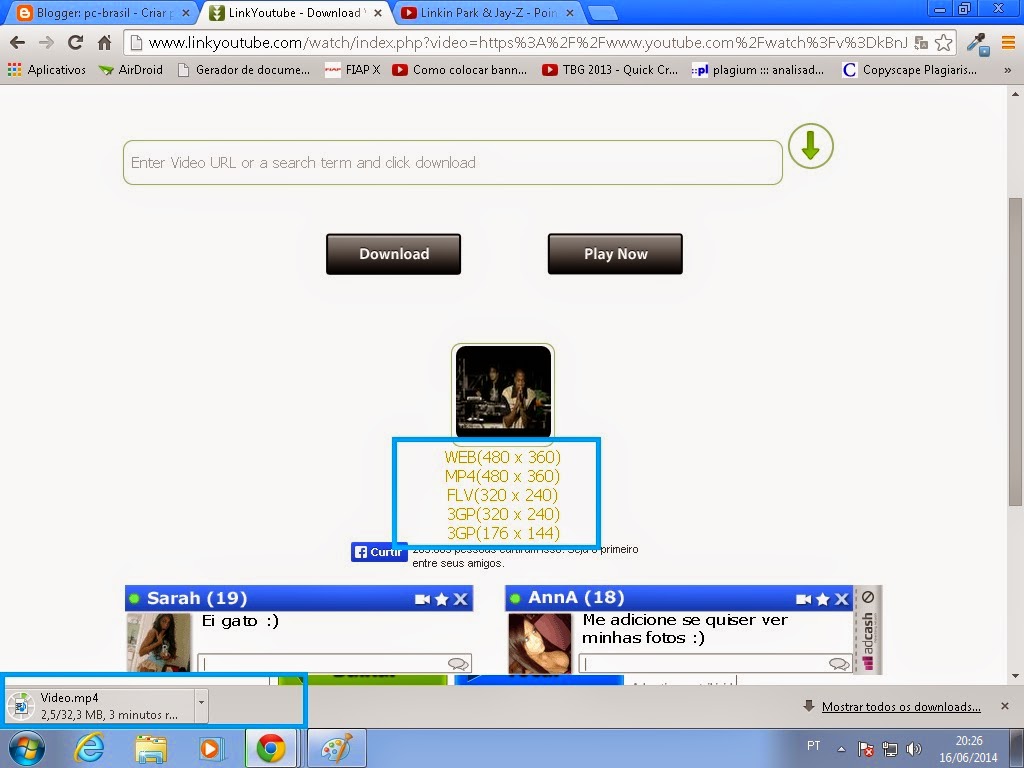Image resolution: width=1024 pixels, height=768 pixels.
Task: Open the Copyscape Plagiaris... bookmark
Action: point(910,69)
